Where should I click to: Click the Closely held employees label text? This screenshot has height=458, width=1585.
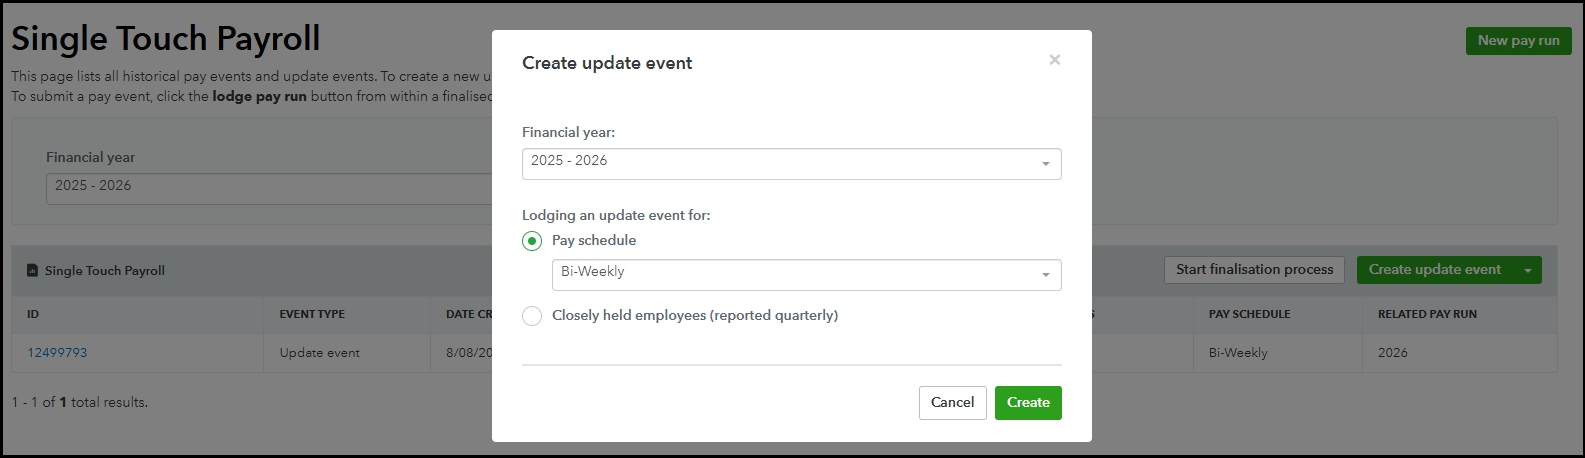click(x=695, y=316)
